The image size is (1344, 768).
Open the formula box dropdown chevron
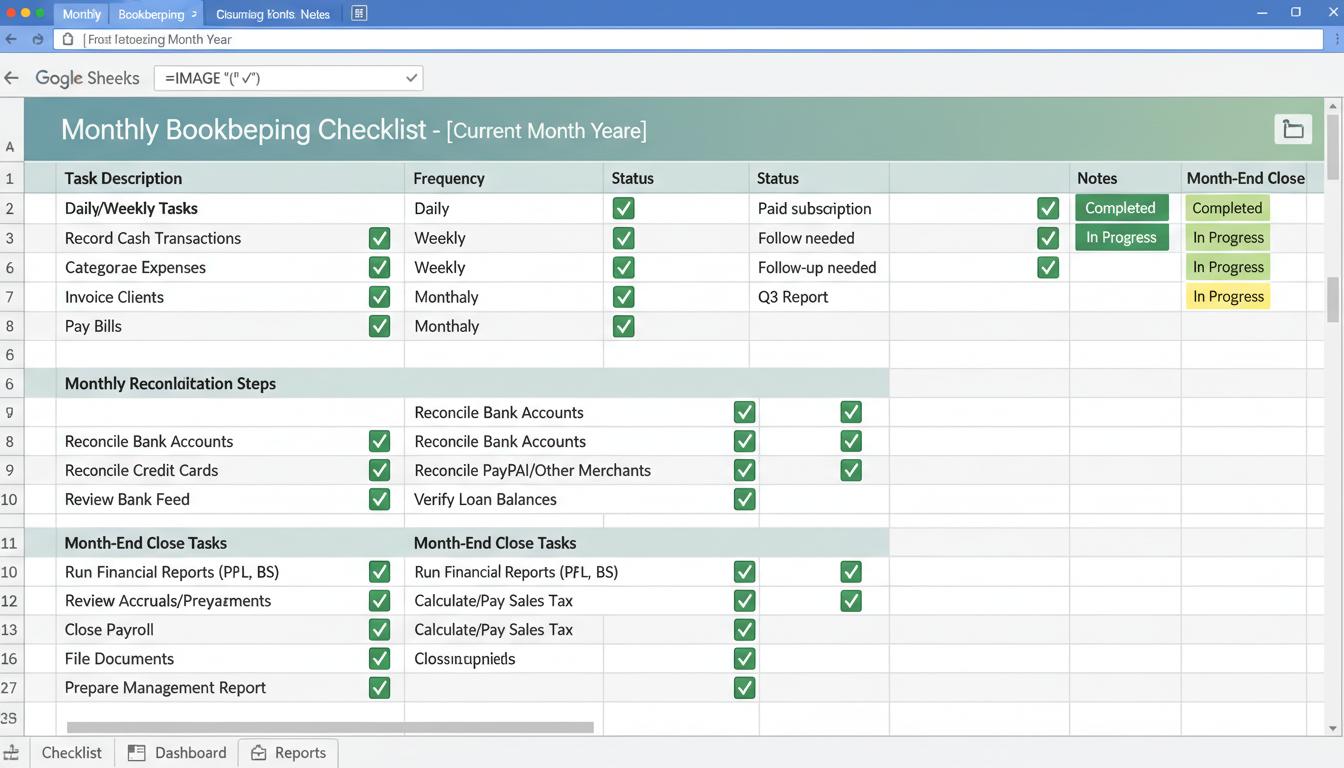pos(411,78)
